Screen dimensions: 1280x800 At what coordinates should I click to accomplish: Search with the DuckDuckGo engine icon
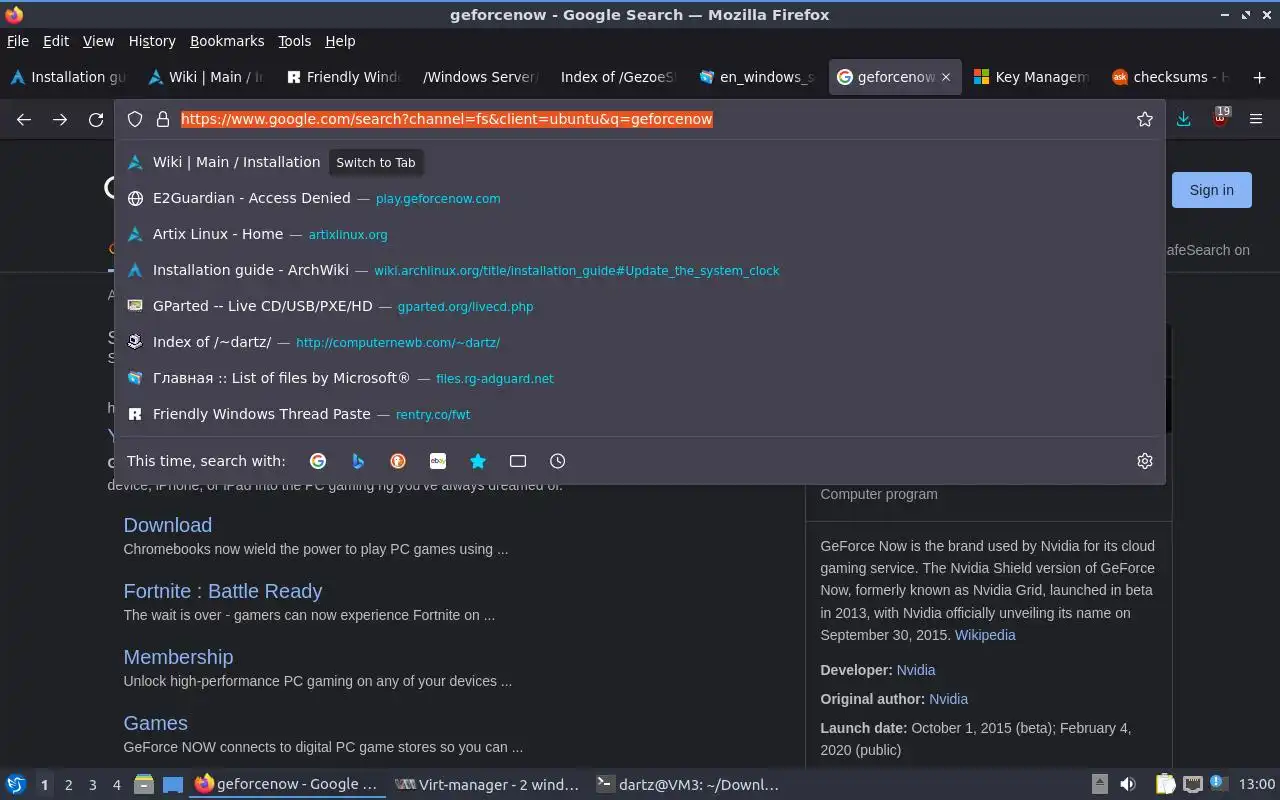398,461
